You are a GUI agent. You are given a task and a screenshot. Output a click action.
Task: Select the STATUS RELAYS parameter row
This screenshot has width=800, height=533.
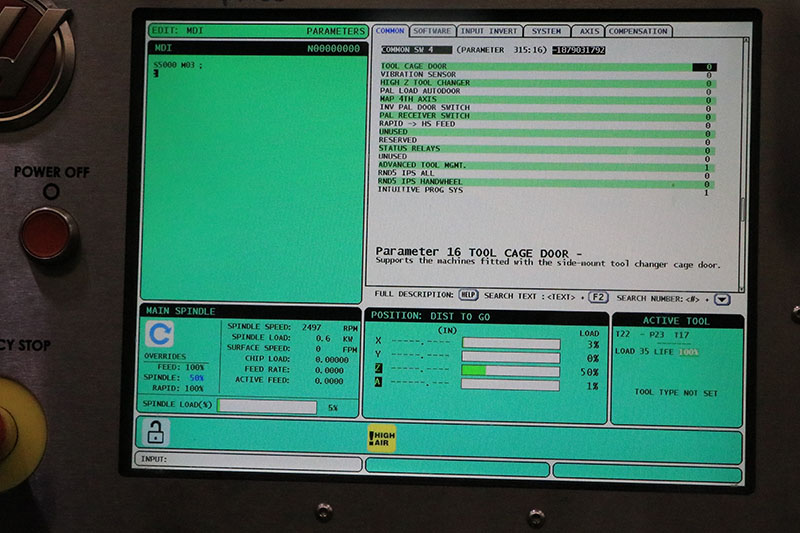(x=545, y=149)
